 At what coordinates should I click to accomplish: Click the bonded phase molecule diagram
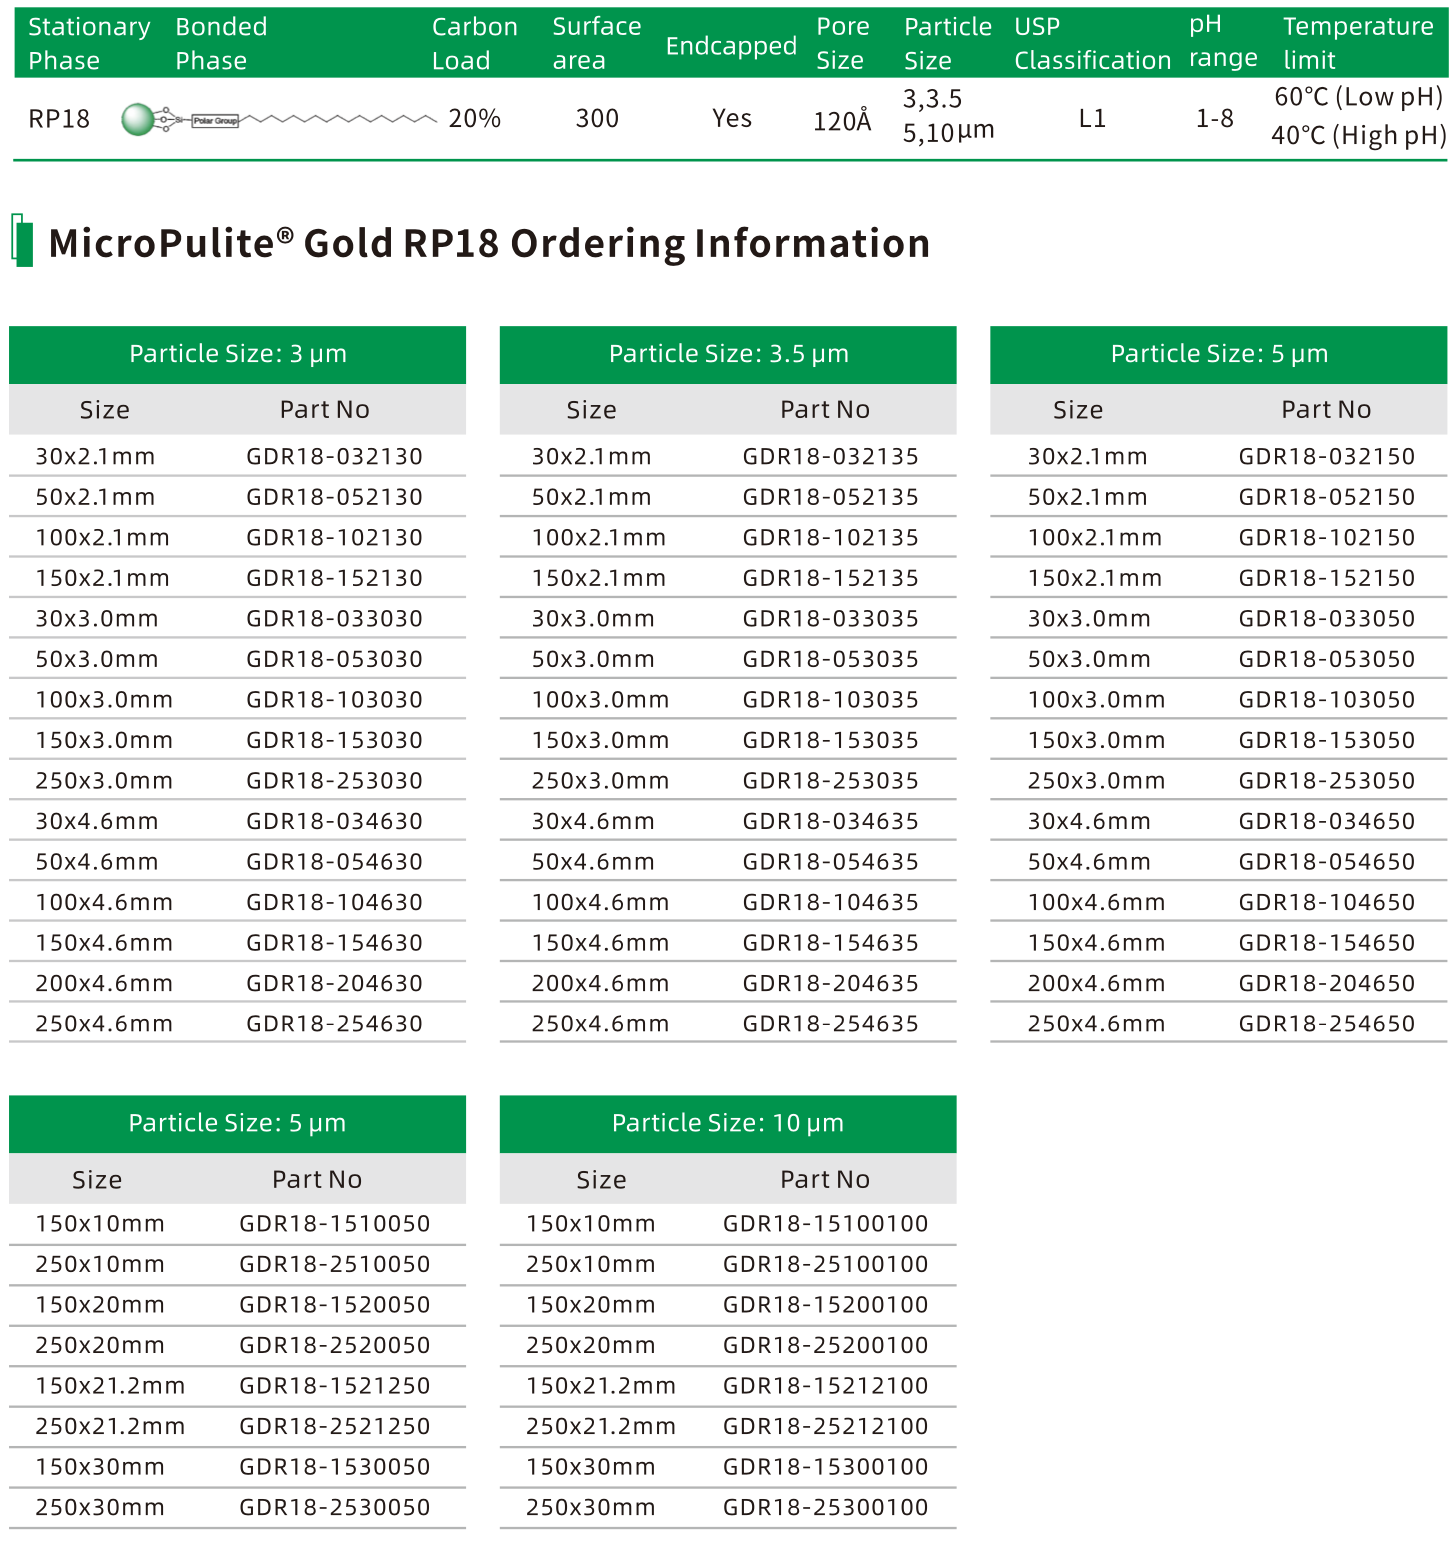pyautogui.click(x=279, y=119)
